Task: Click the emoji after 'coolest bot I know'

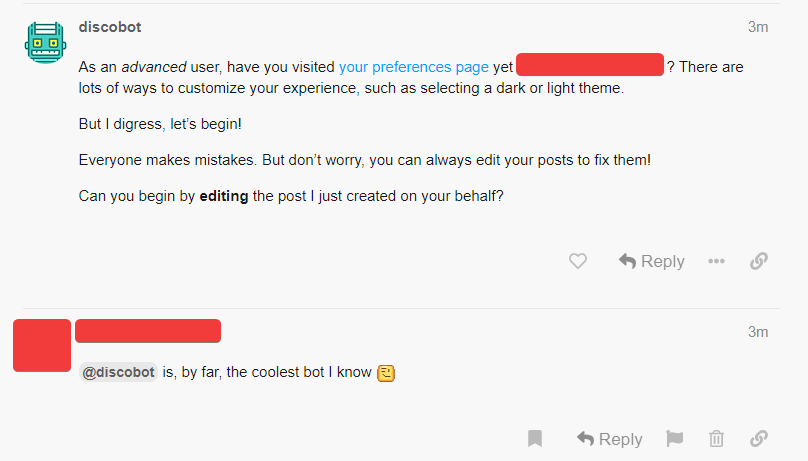Action: (x=387, y=373)
